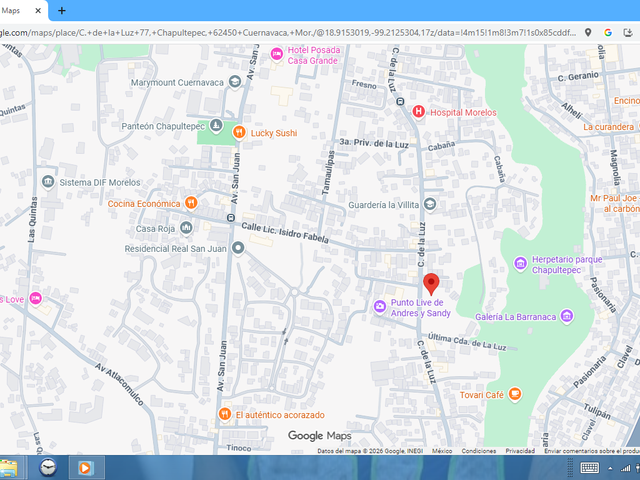This screenshot has height=480, width=640.
Task: Open the Casa Roja place icon
Action: (x=187, y=228)
